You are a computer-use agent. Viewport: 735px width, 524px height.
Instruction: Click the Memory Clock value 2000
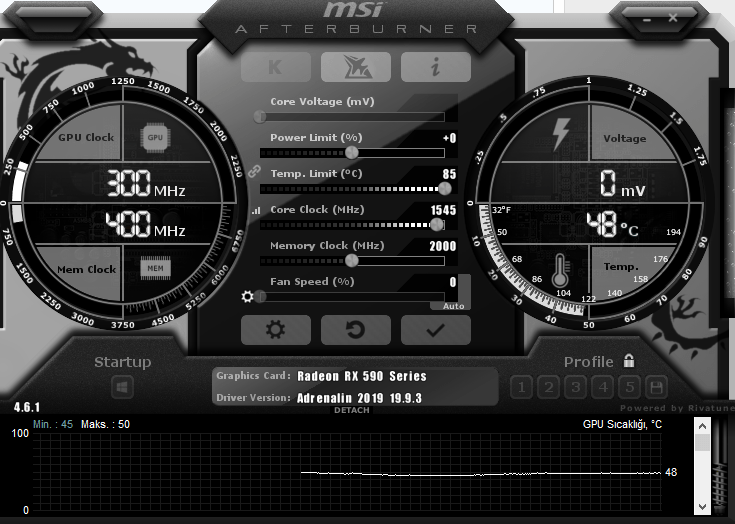[442, 246]
